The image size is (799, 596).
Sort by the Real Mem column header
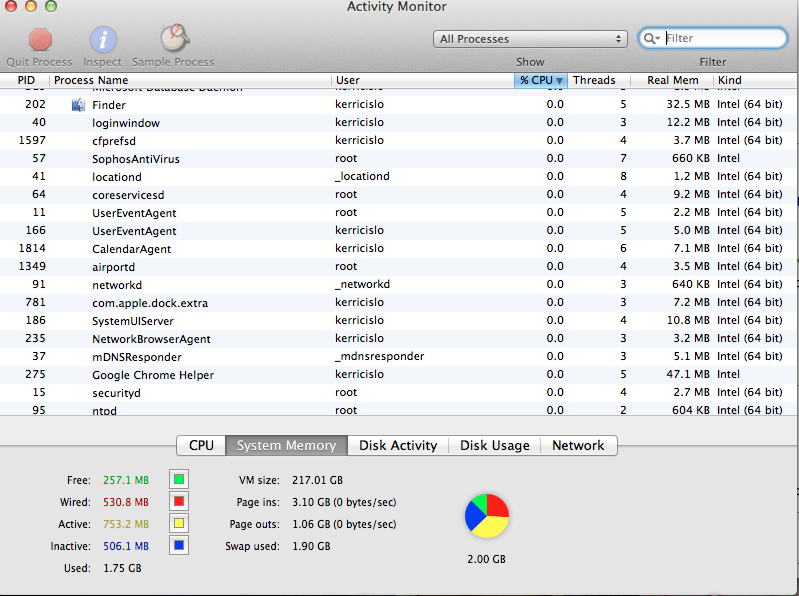click(672, 80)
